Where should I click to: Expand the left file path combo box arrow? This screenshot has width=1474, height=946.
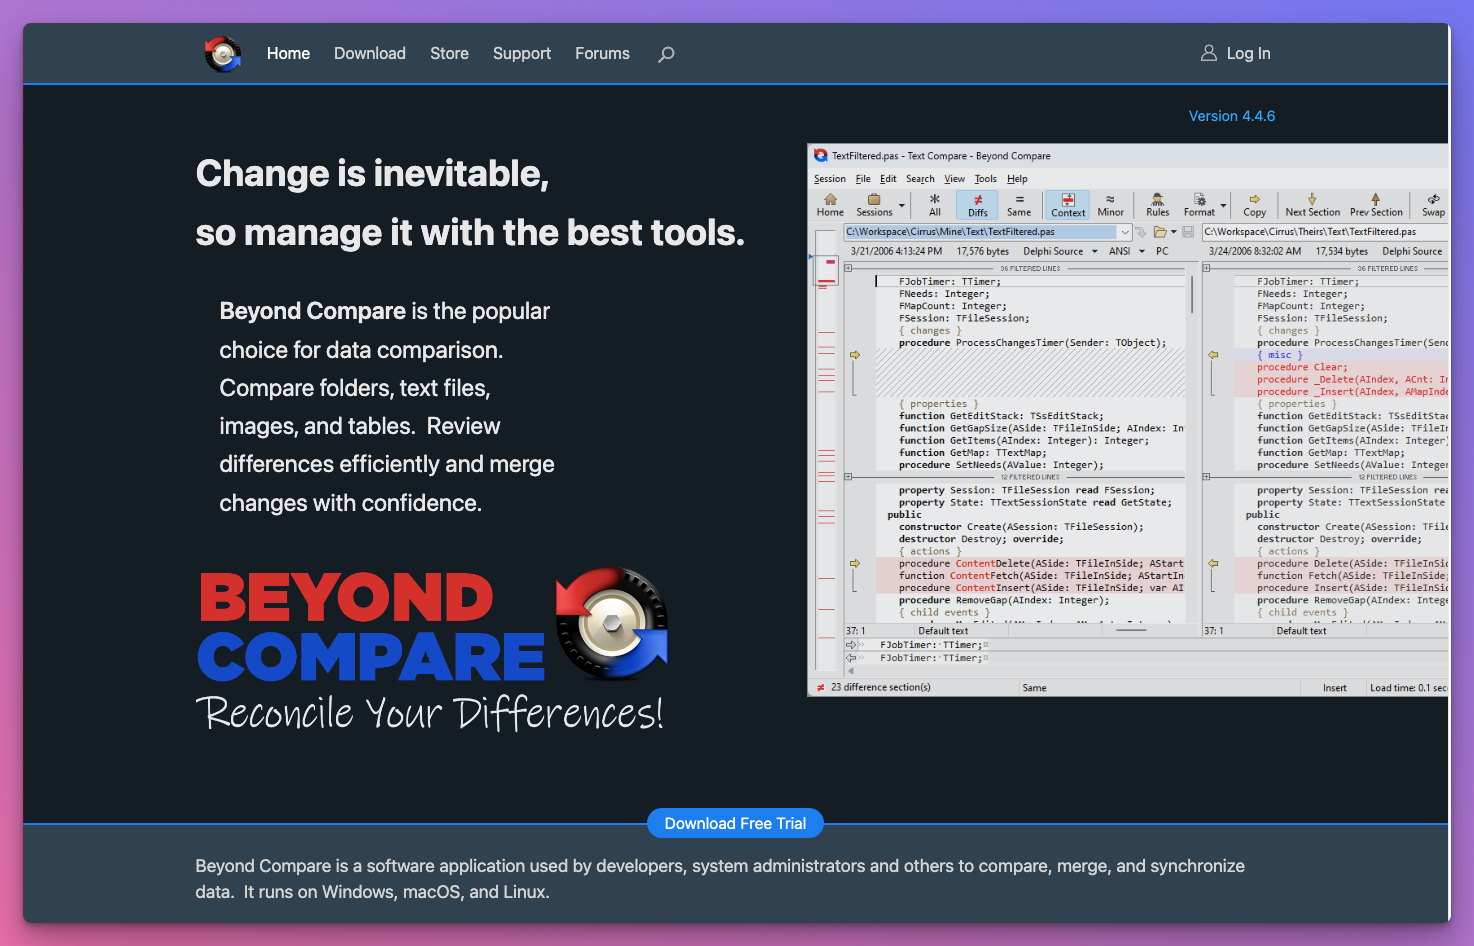(1125, 232)
